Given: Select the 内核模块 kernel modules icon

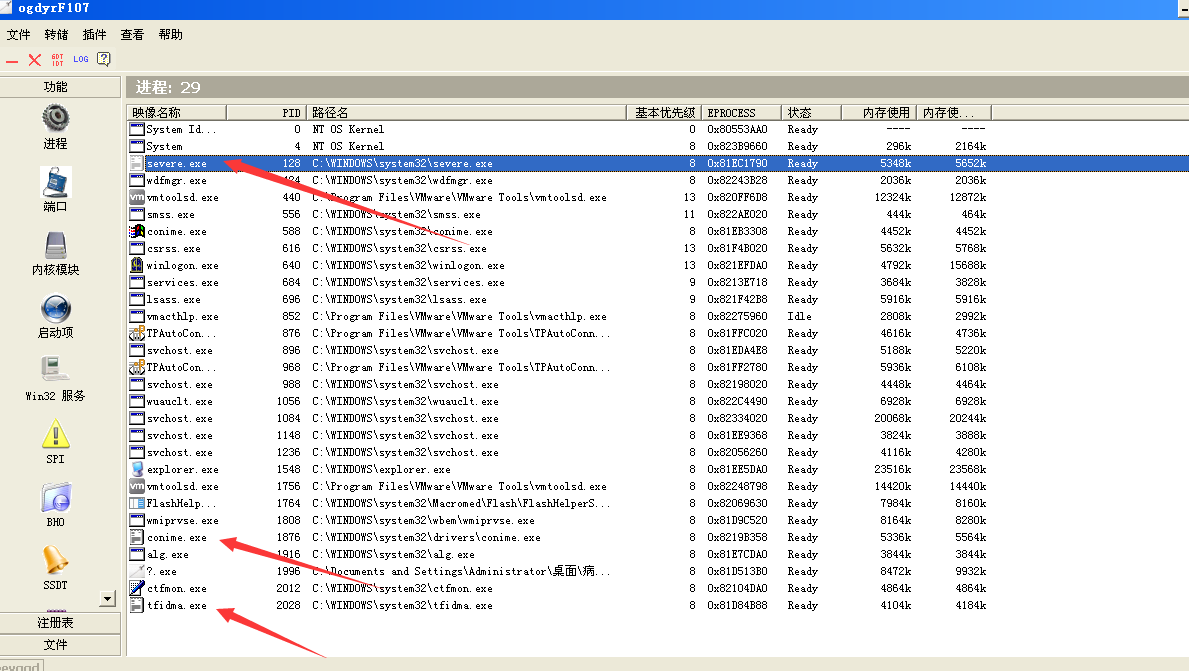Looking at the screenshot, I should [55, 245].
